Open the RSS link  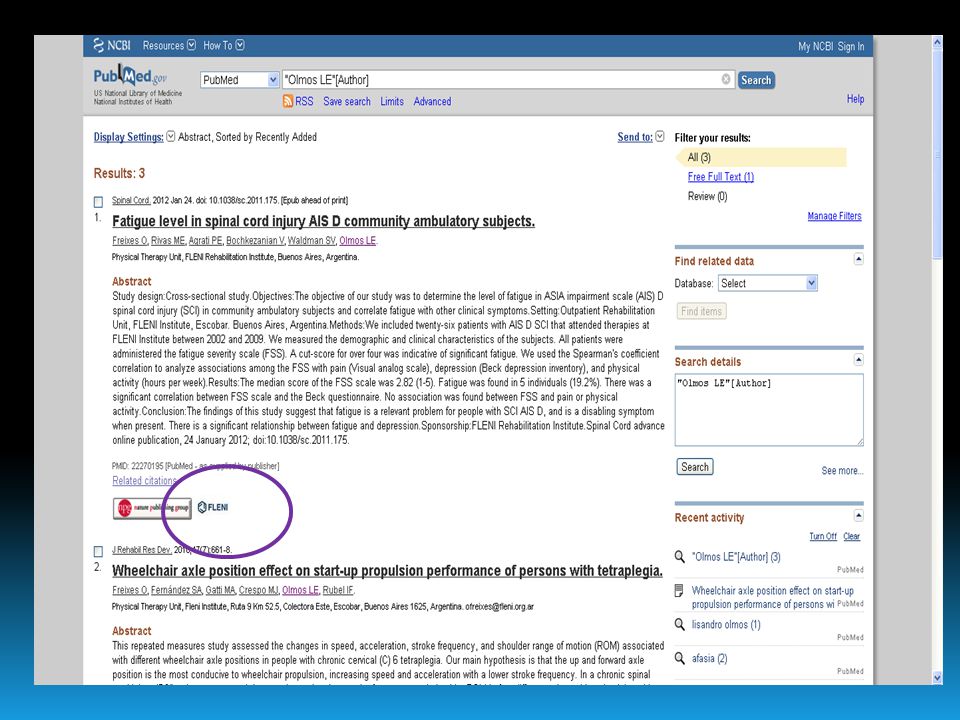click(x=304, y=101)
